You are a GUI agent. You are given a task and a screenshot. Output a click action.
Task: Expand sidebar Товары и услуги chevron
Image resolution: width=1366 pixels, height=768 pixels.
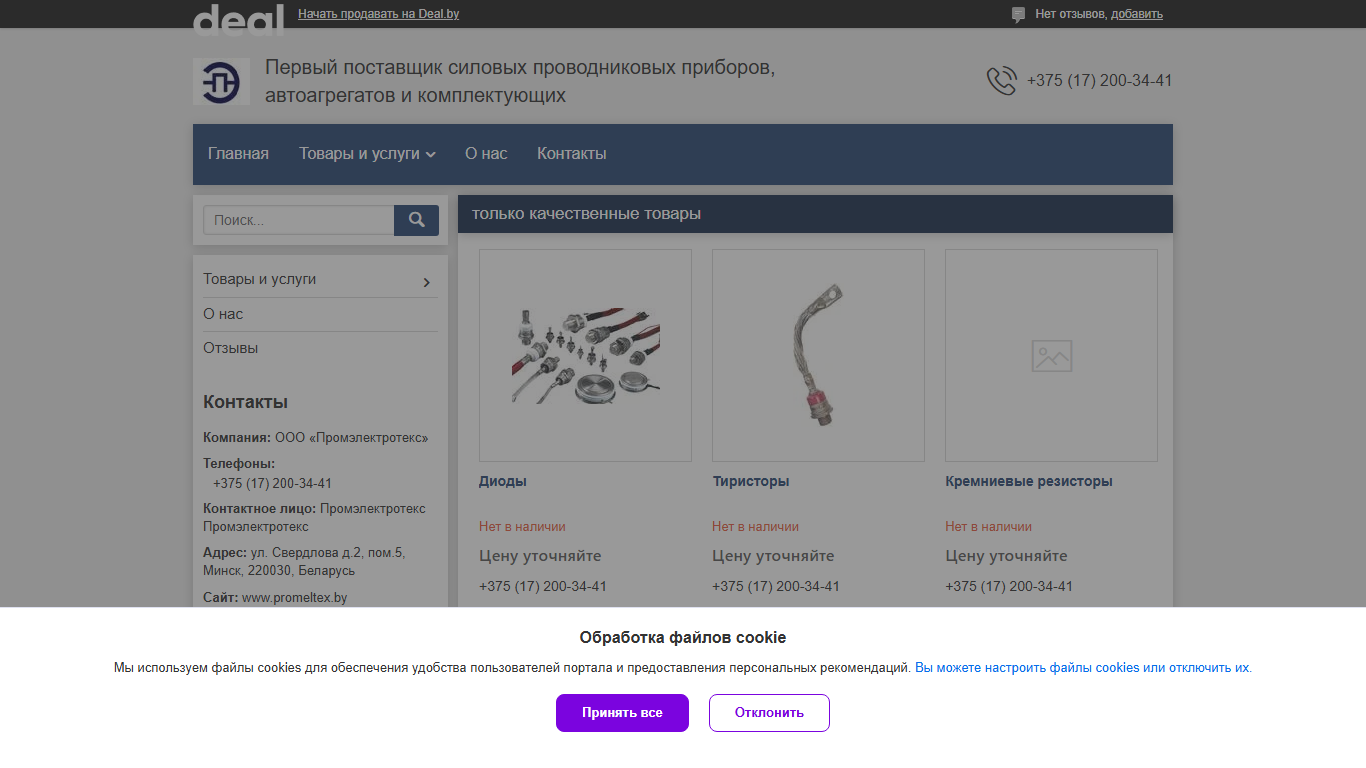pyautogui.click(x=427, y=283)
